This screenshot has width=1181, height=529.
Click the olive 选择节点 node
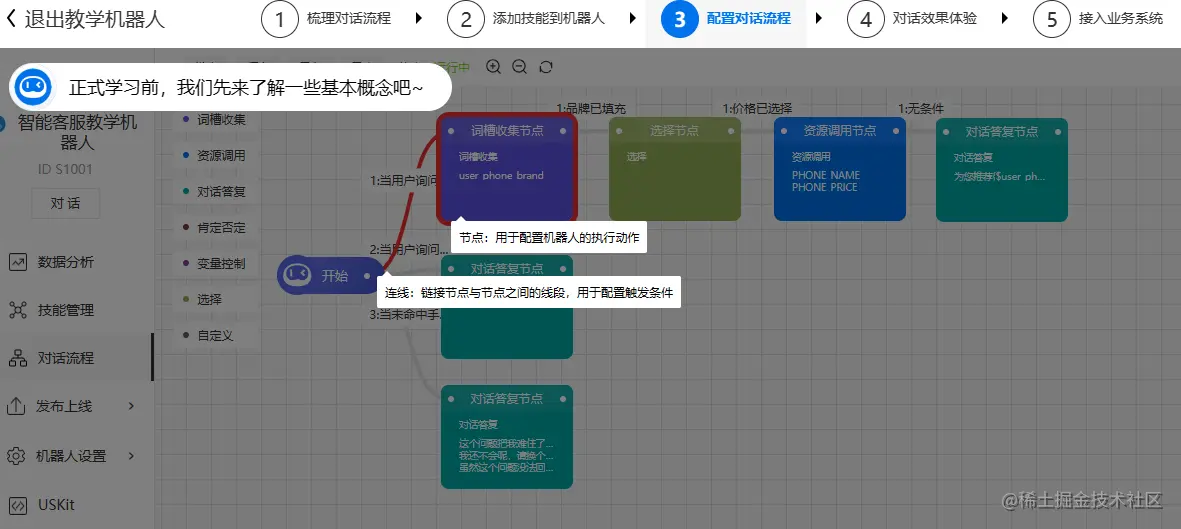click(x=675, y=169)
